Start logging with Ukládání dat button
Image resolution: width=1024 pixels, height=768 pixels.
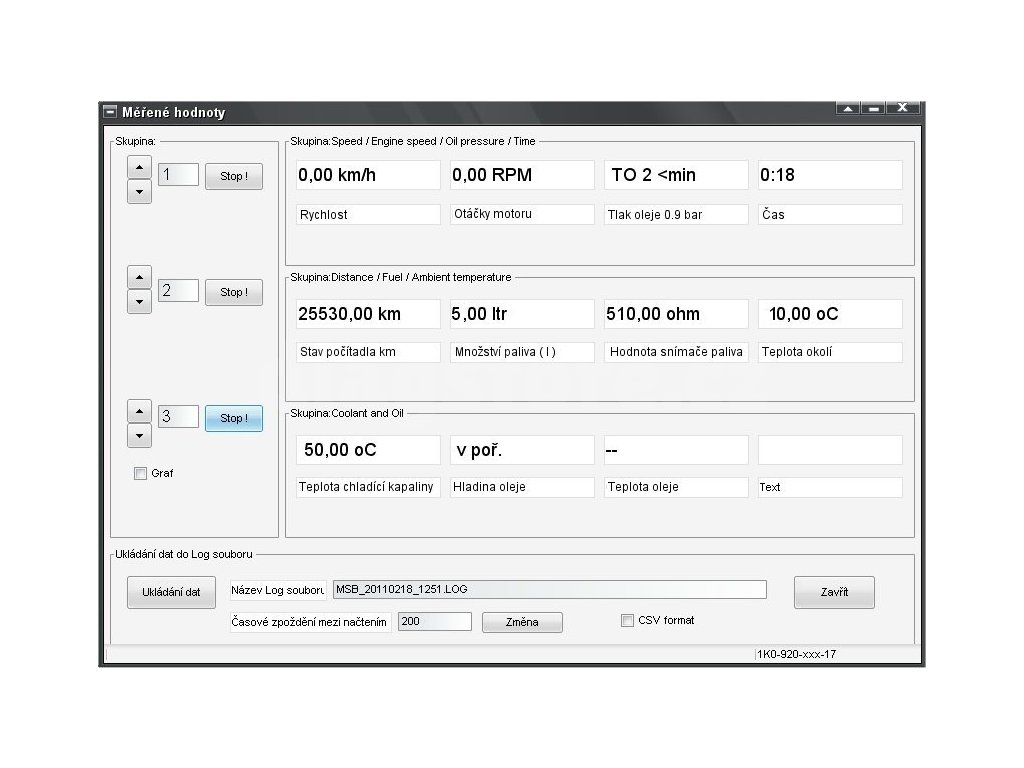click(171, 592)
